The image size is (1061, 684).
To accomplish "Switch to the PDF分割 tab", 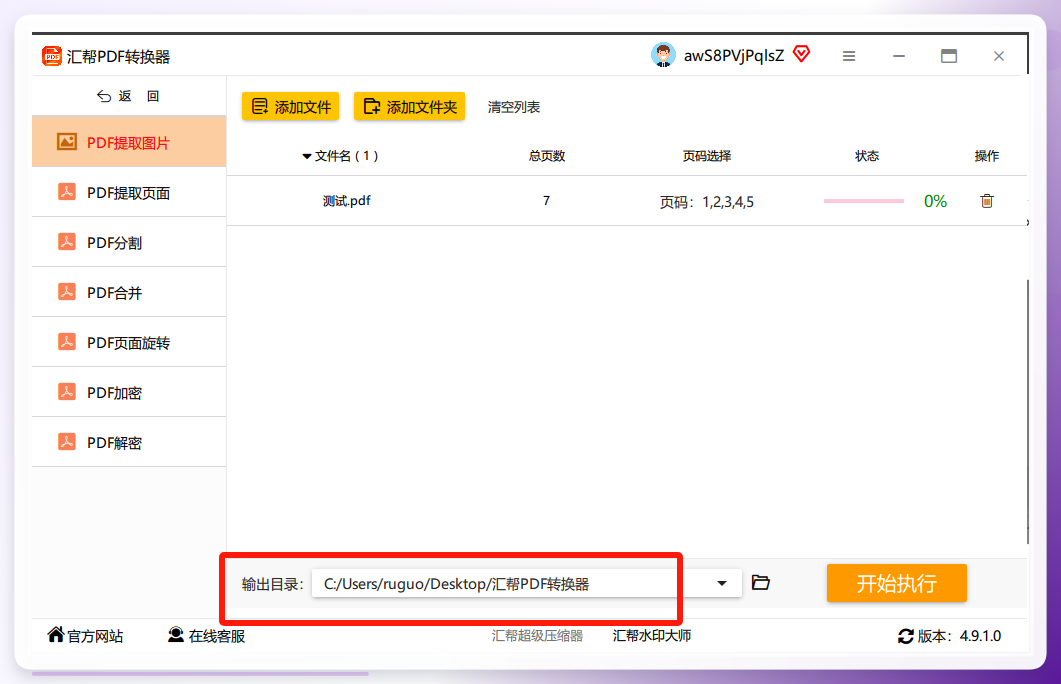I will (x=129, y=242).
